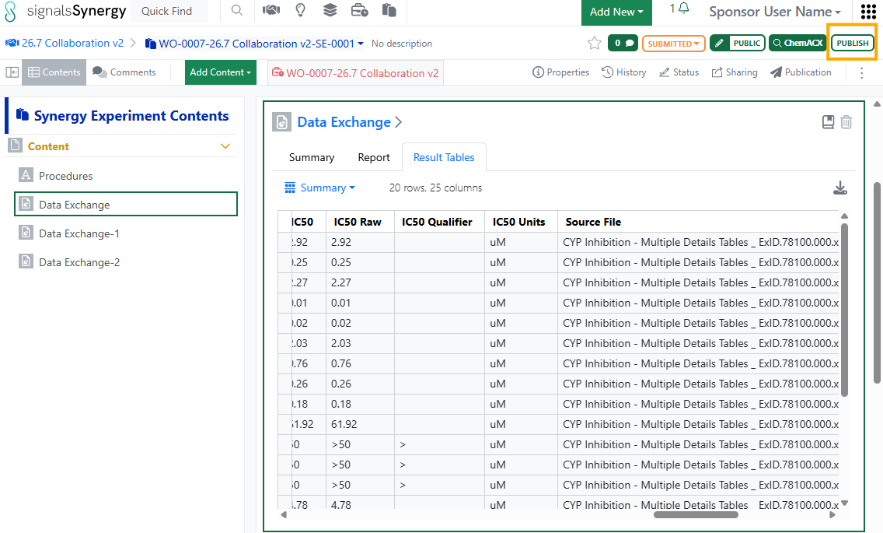Select Data Exchange in the contents list

coord(126,204)
